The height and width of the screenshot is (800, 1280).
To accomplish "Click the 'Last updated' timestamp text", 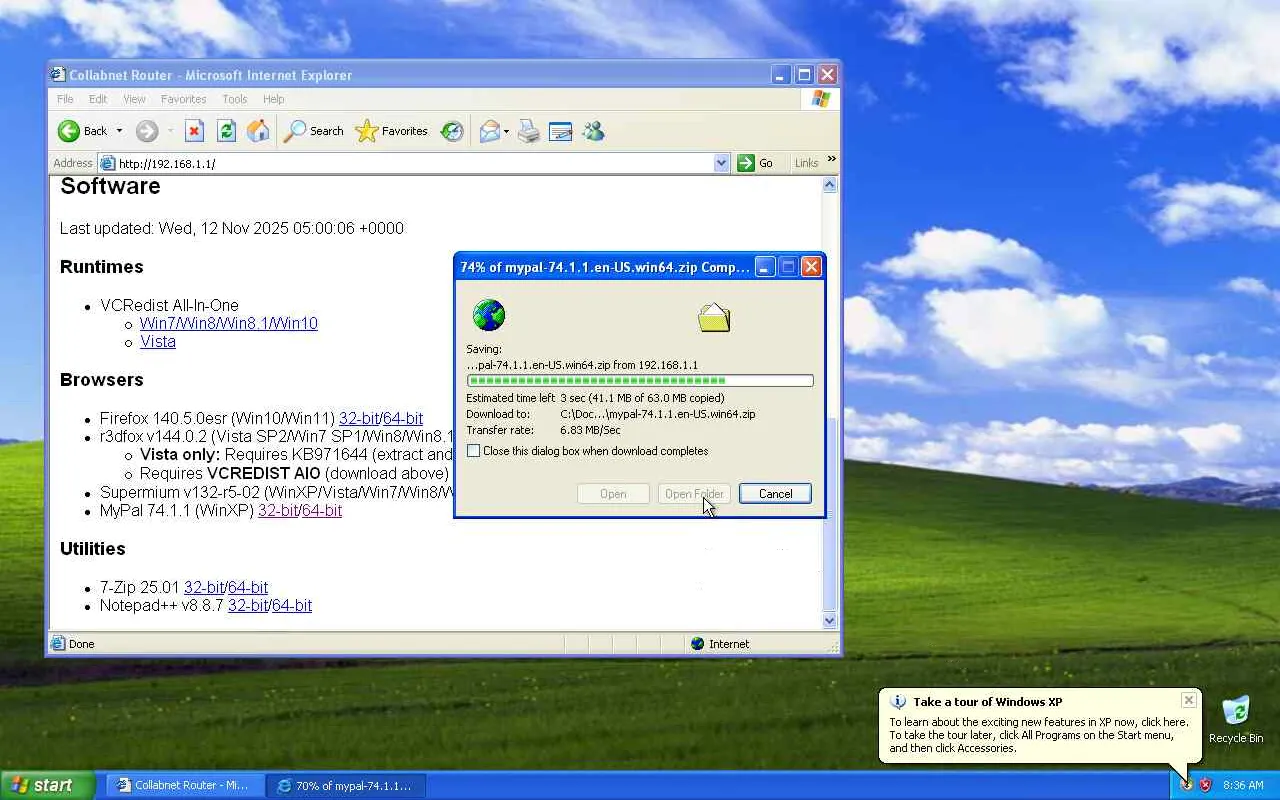I will 232,229.
